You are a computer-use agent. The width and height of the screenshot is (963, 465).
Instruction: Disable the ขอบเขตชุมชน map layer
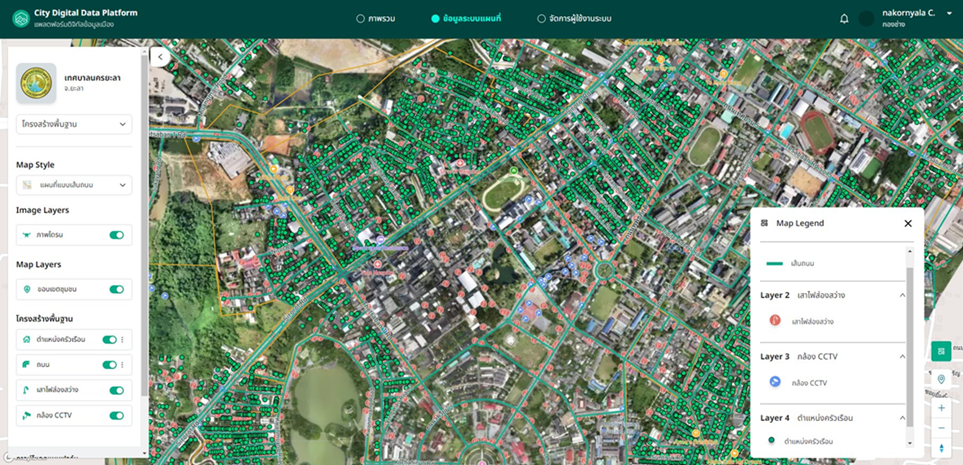116,289
